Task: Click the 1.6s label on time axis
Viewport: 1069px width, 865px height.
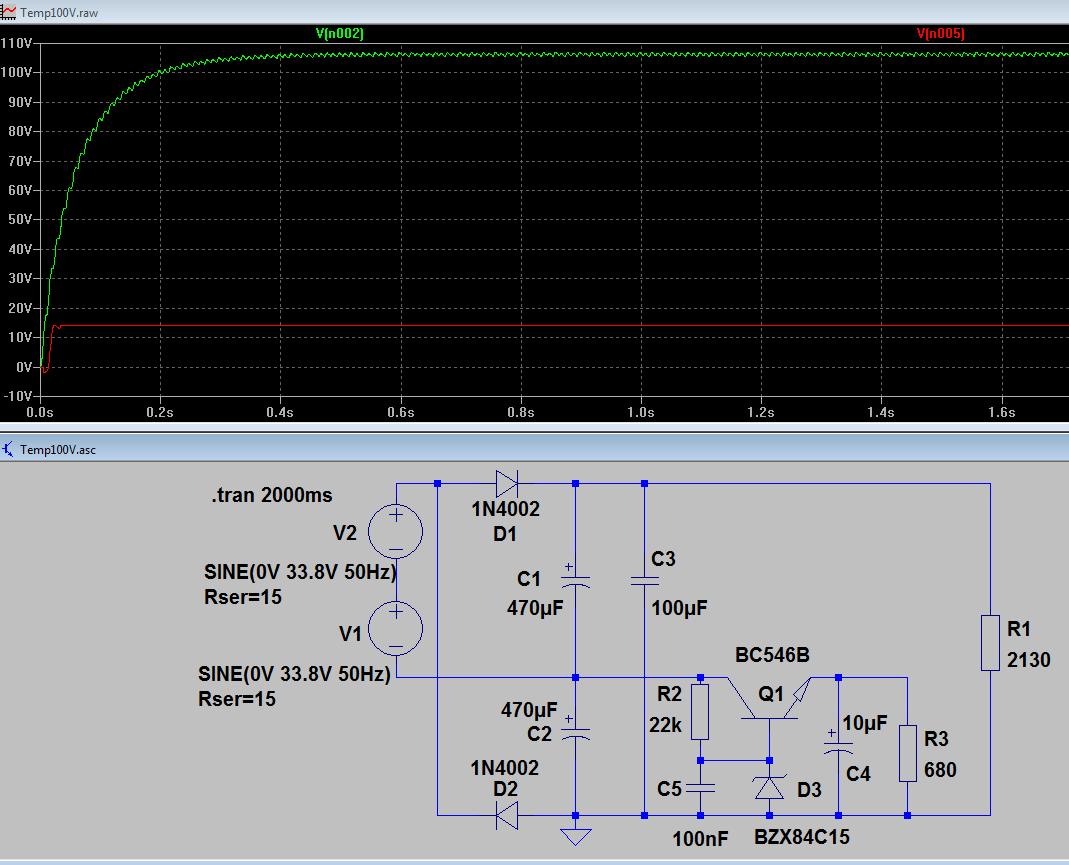Action: tap(1002, 412)
